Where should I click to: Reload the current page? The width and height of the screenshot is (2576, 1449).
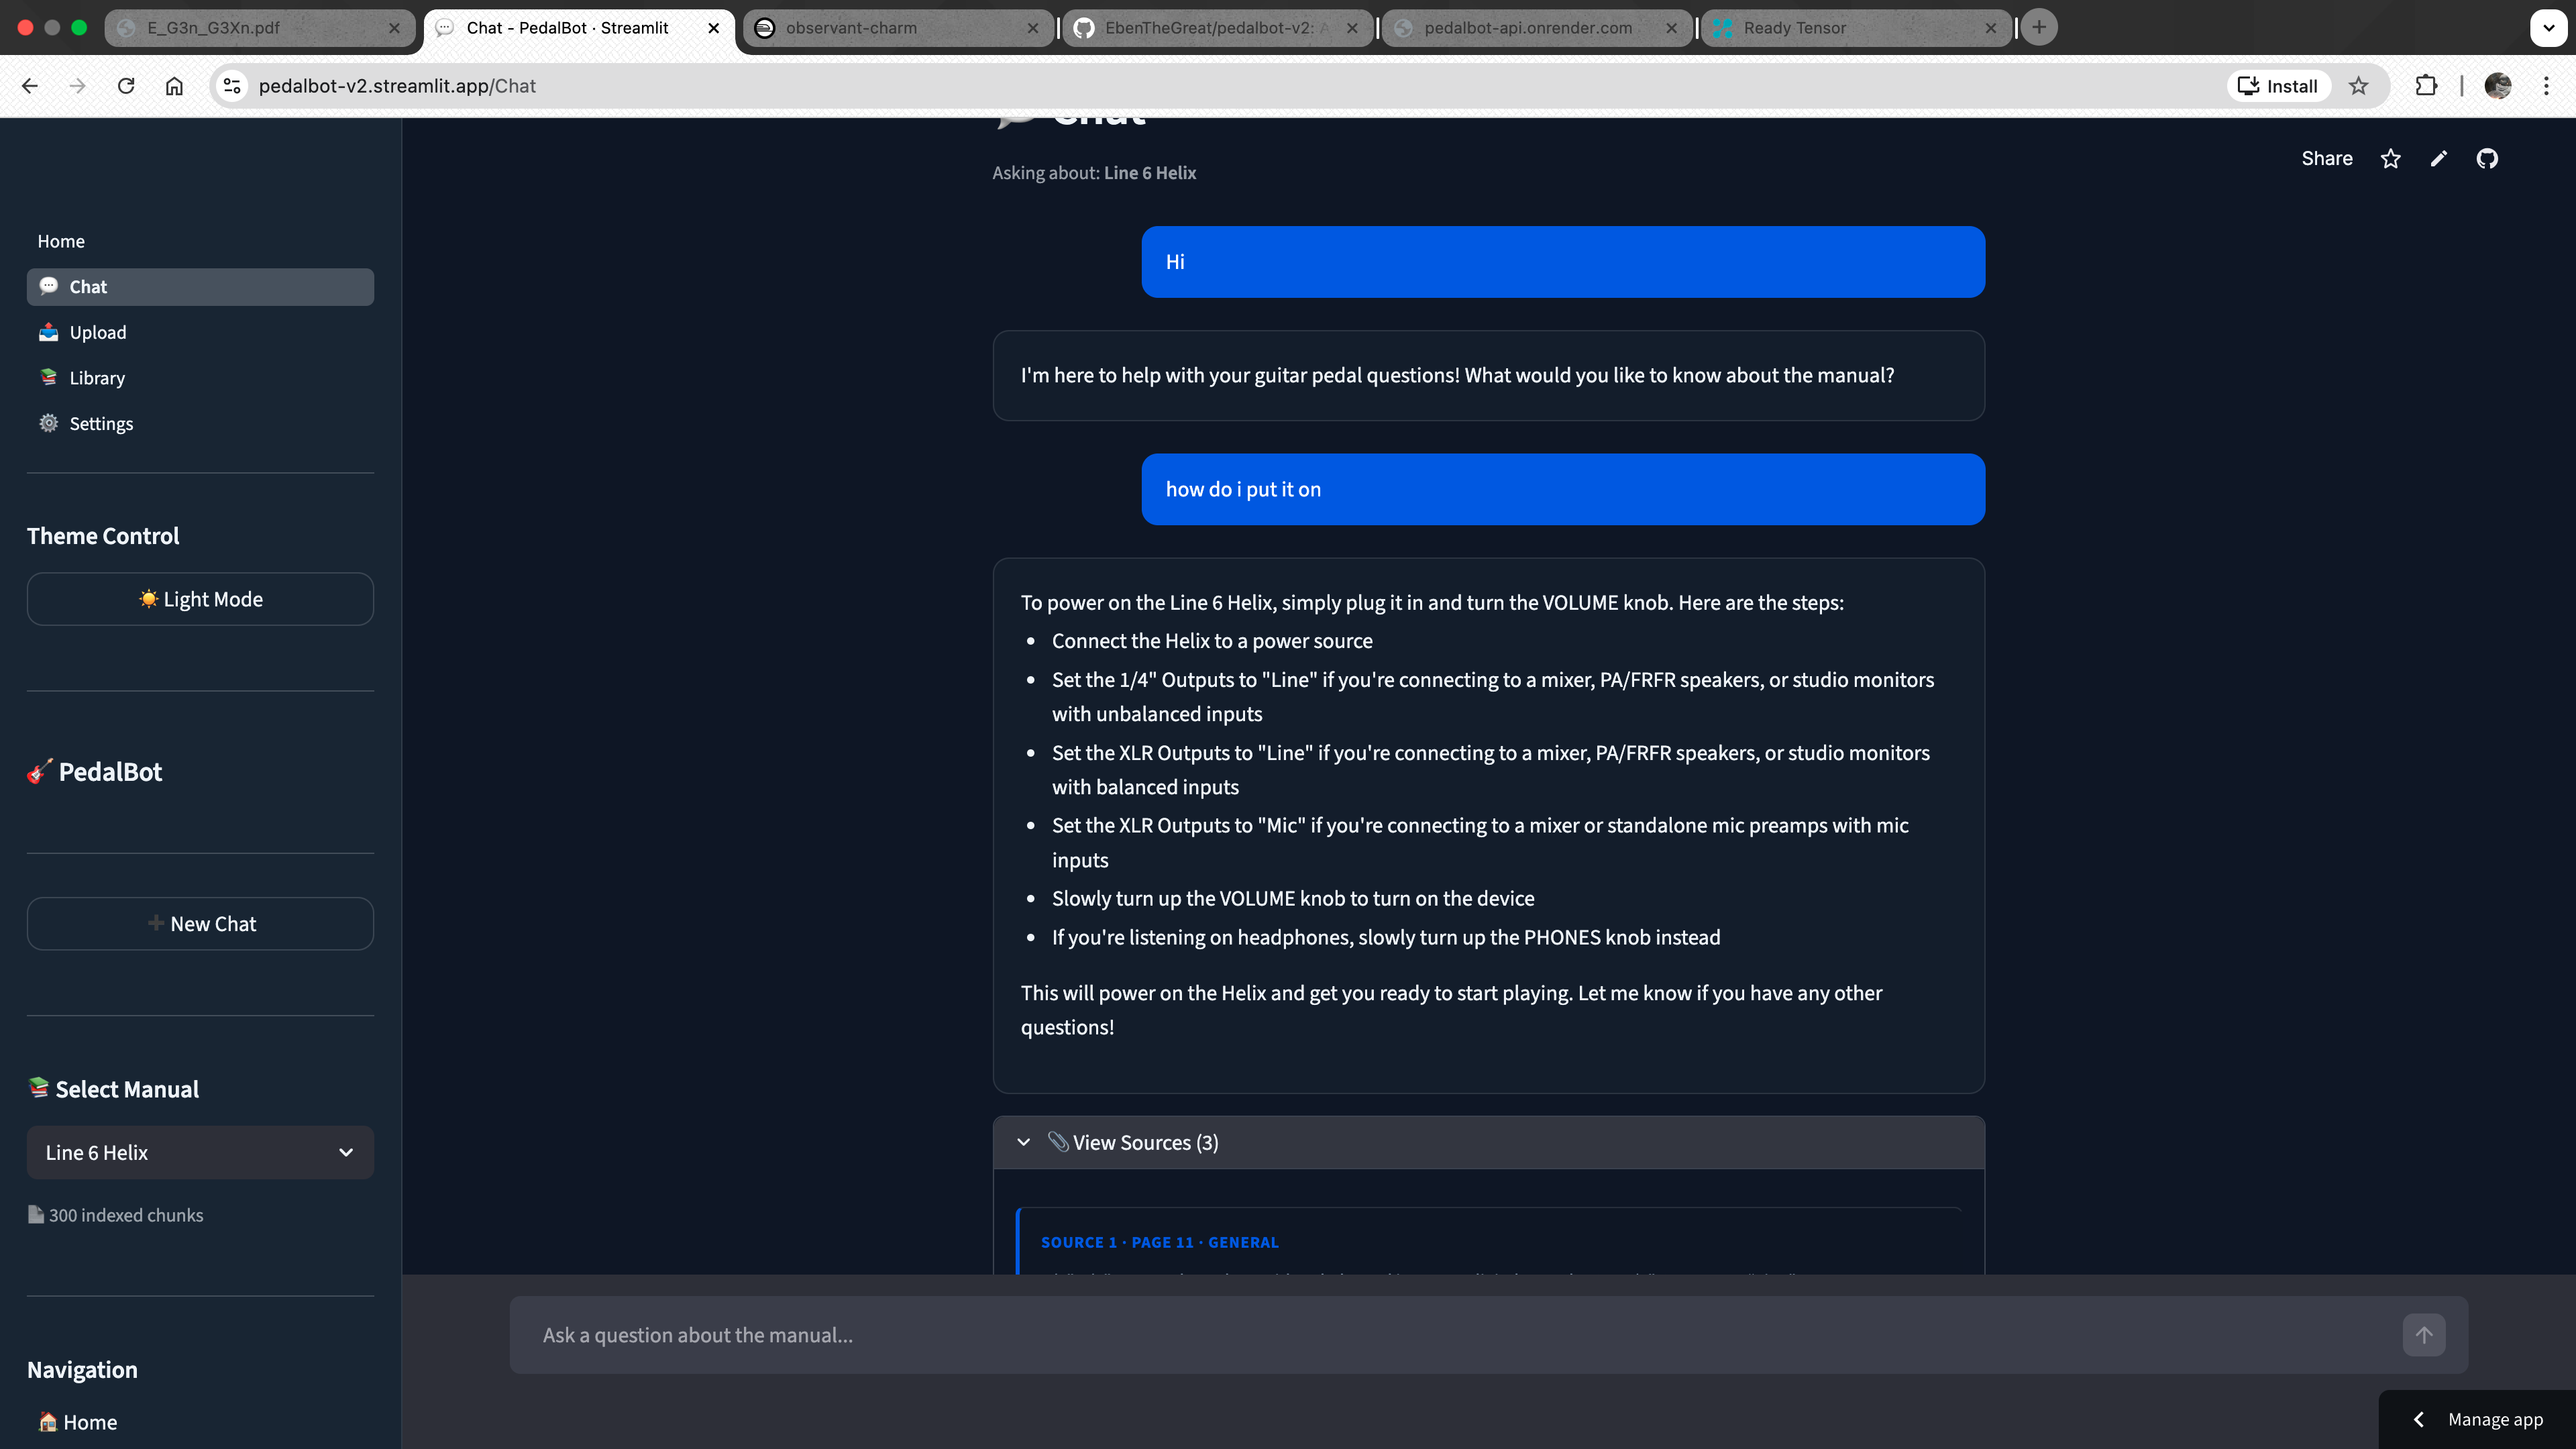pos(126,86)
